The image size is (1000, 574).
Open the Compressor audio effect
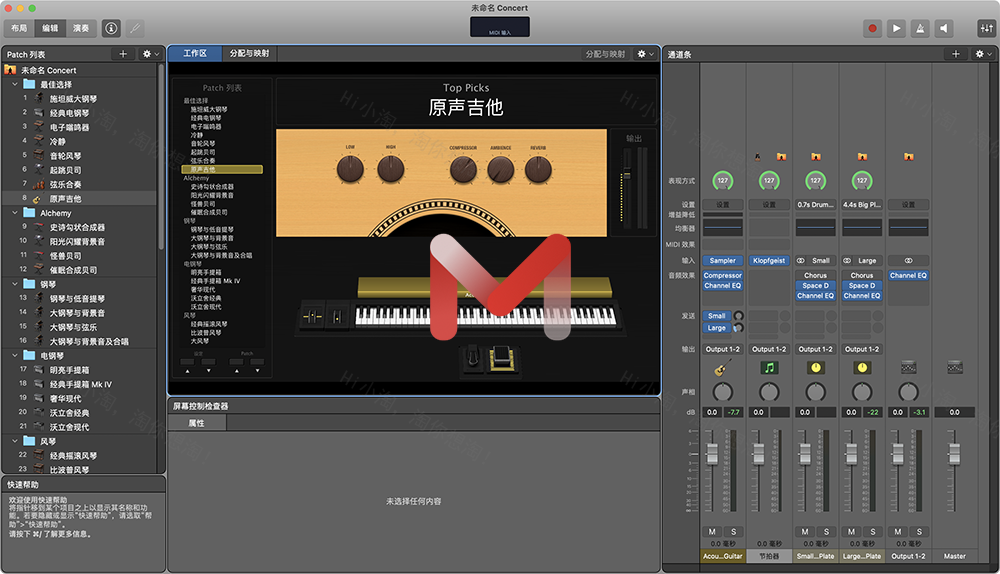723,276
